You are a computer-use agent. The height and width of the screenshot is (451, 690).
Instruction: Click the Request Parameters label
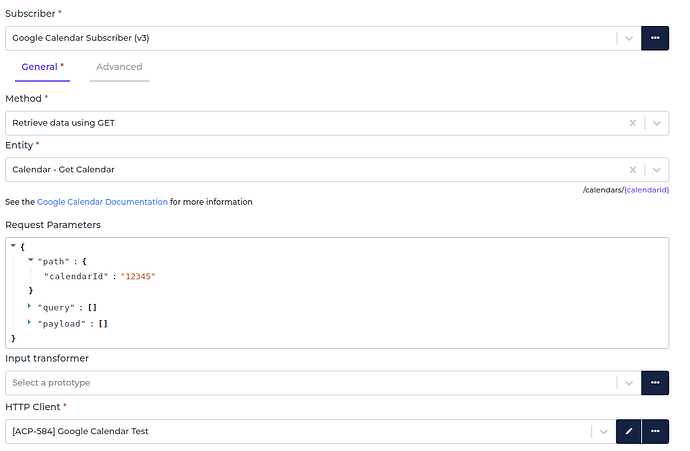(x=53, y=225)
